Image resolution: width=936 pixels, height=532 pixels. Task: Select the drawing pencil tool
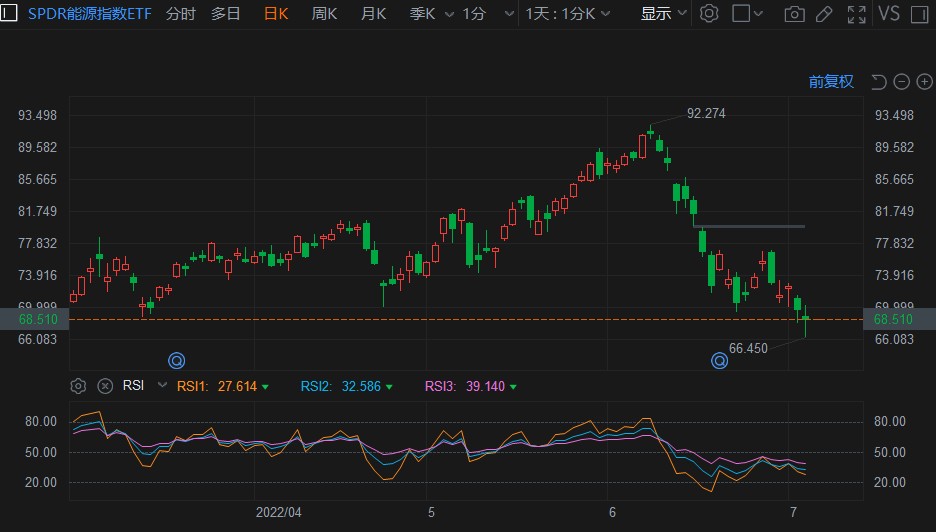[x=824, y=14]
